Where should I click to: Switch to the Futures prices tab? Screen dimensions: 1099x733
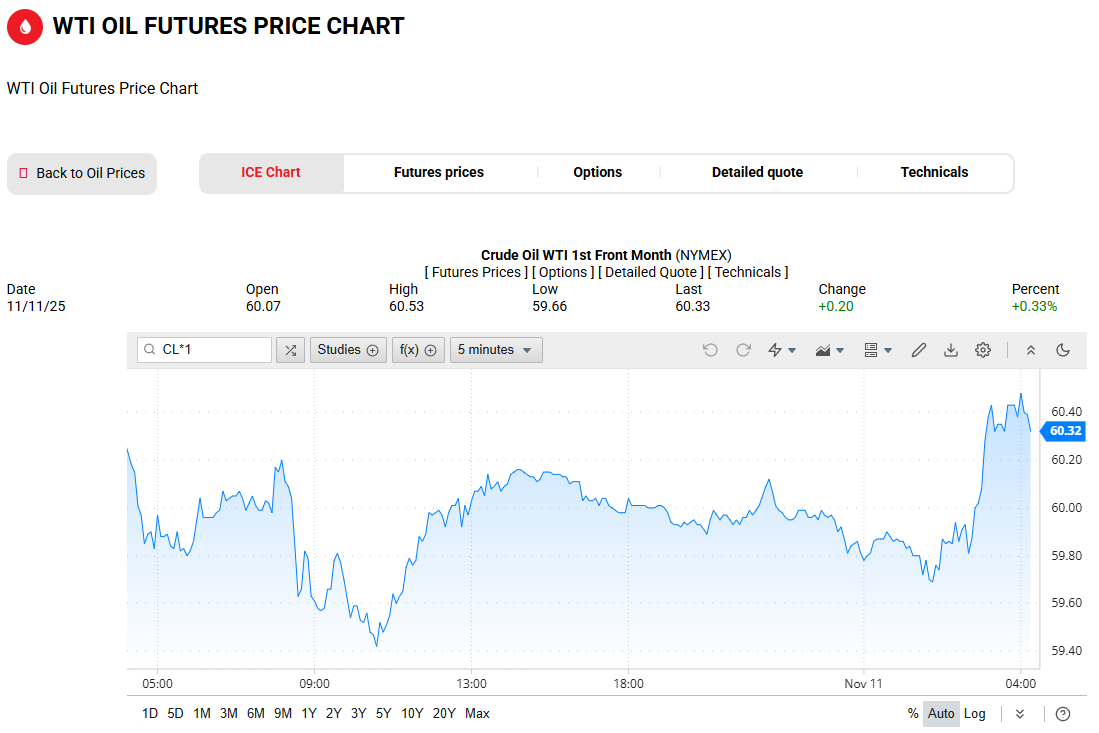[438, 173]
